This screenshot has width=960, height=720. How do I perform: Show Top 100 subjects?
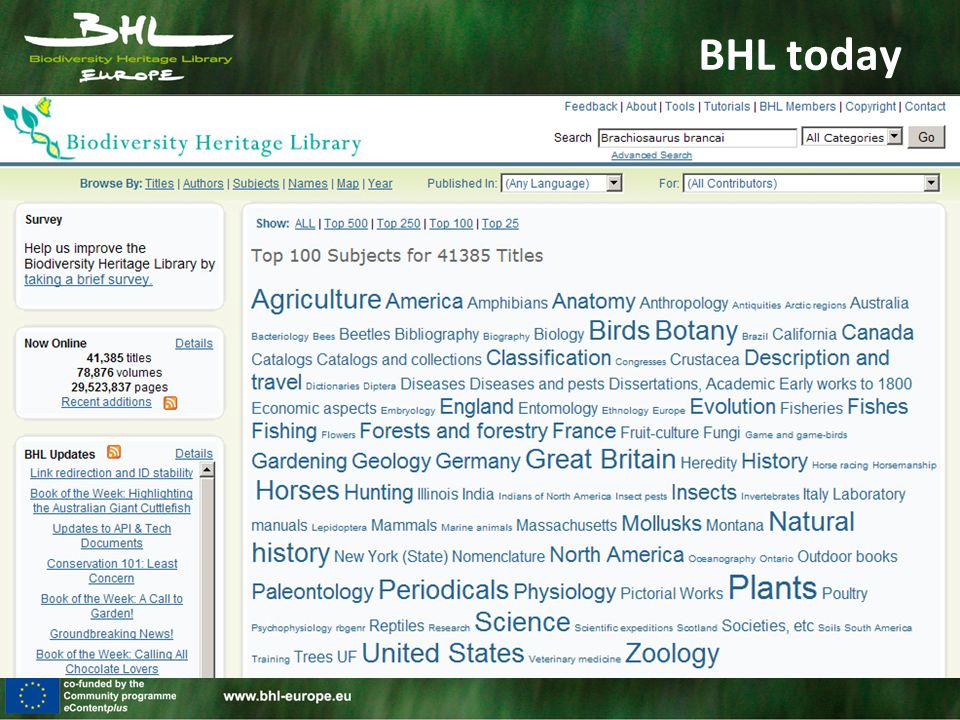[x=451, y=223]
